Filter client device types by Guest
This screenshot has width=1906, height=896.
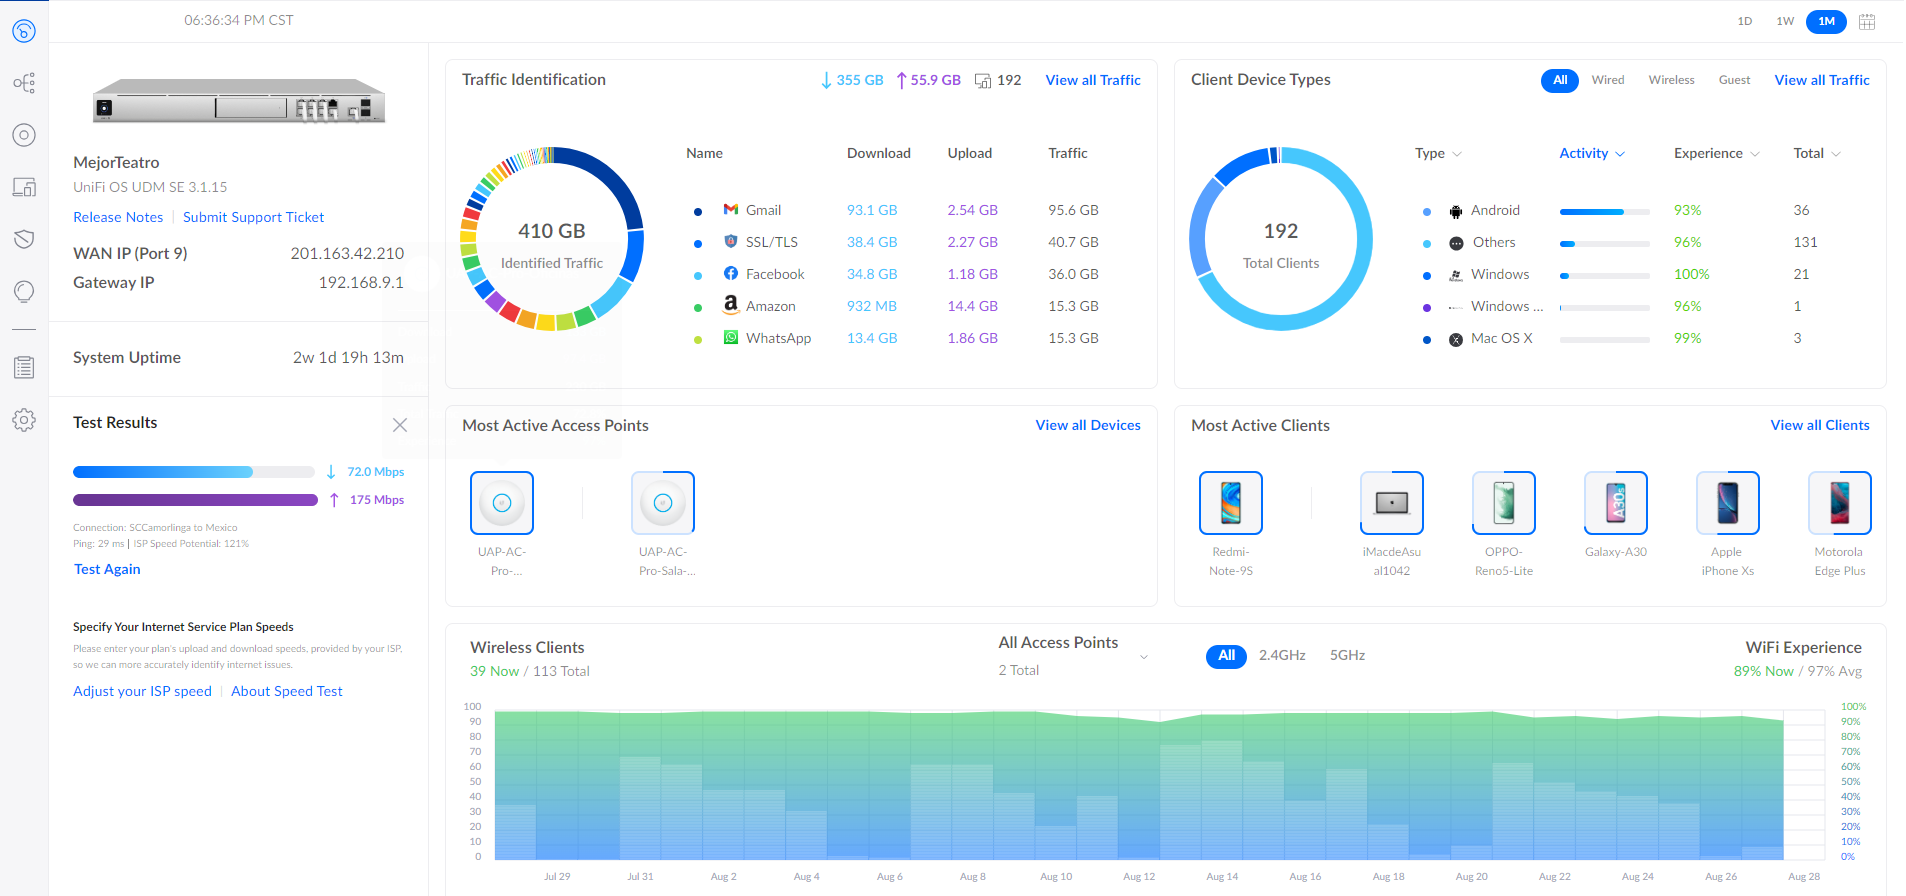tap(1734, 80)
